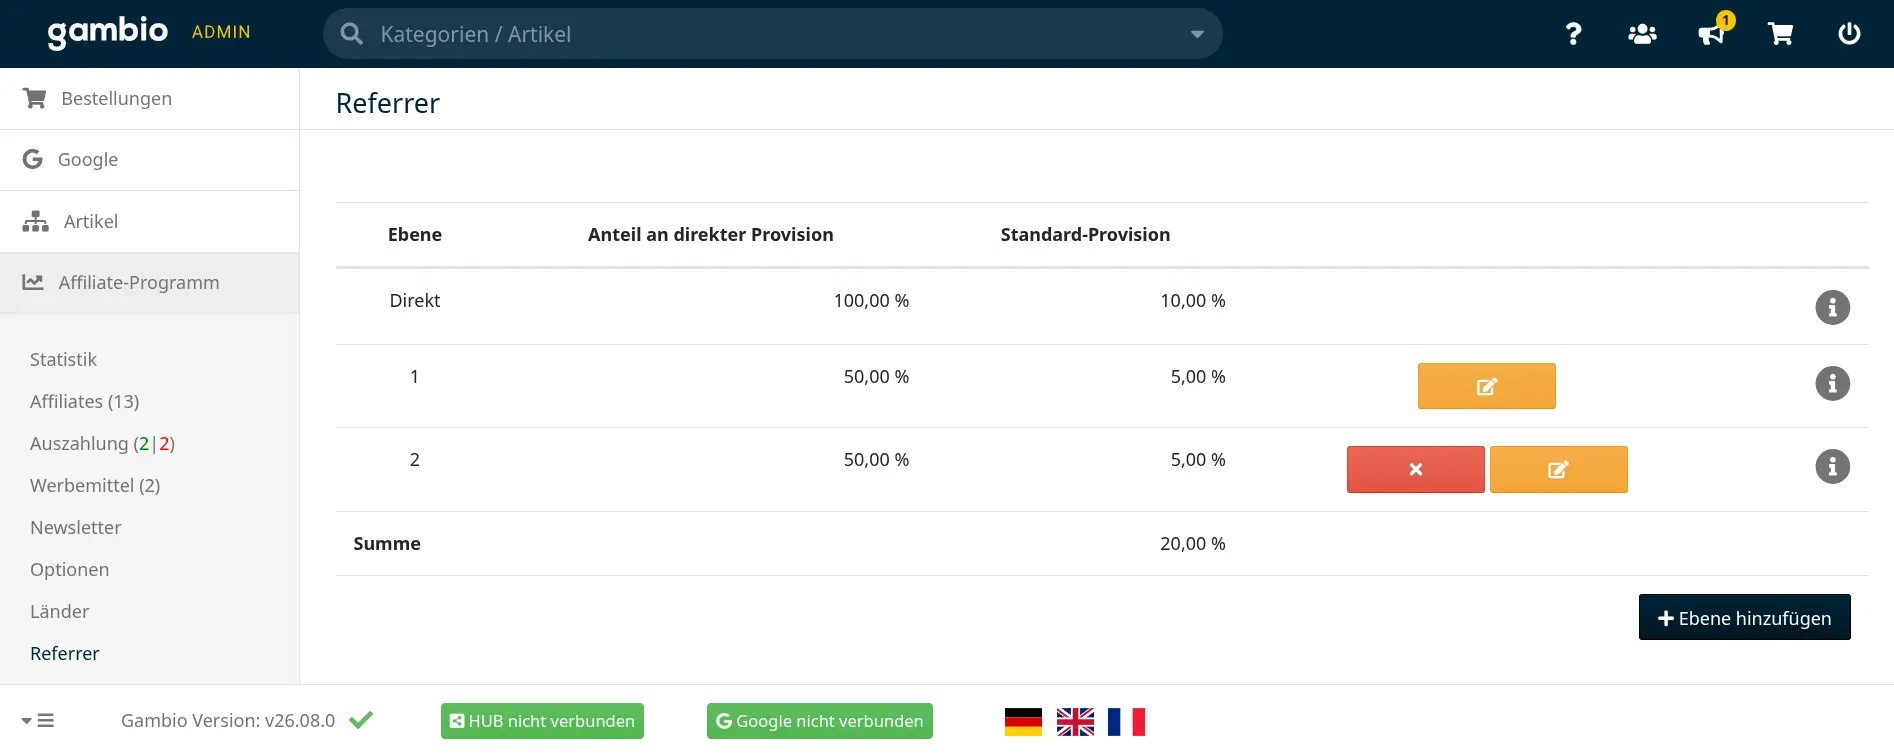Switch language to the German flag
The image size is (1894, 754).
tap(1023, 721)
